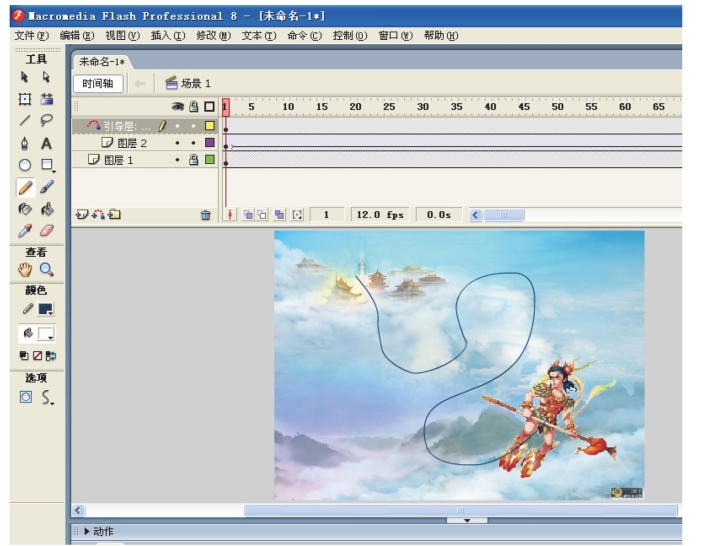
Task: Open the 命令(C) menu
Action: (304, 35)
